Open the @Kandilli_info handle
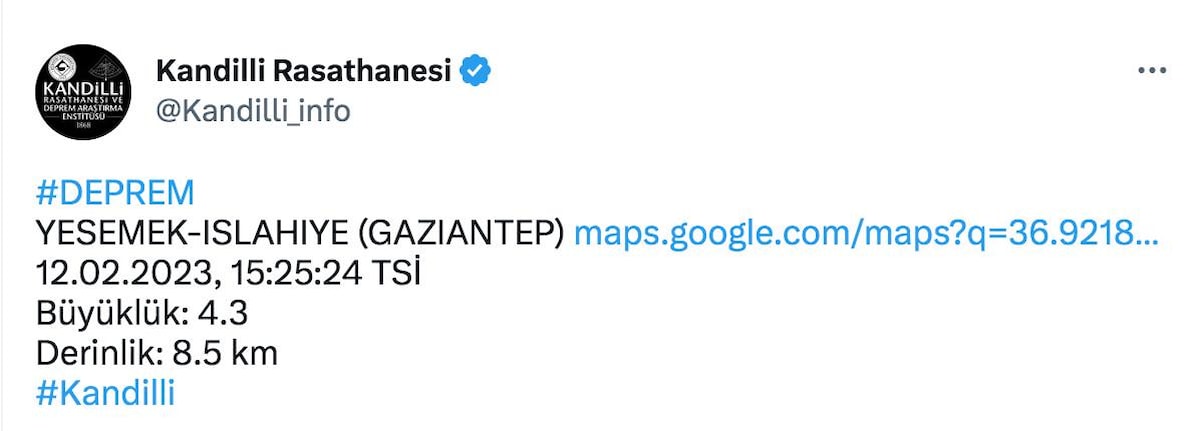Image resolution: width=1200 pixels, height=431 pixels. click(253, 111)
